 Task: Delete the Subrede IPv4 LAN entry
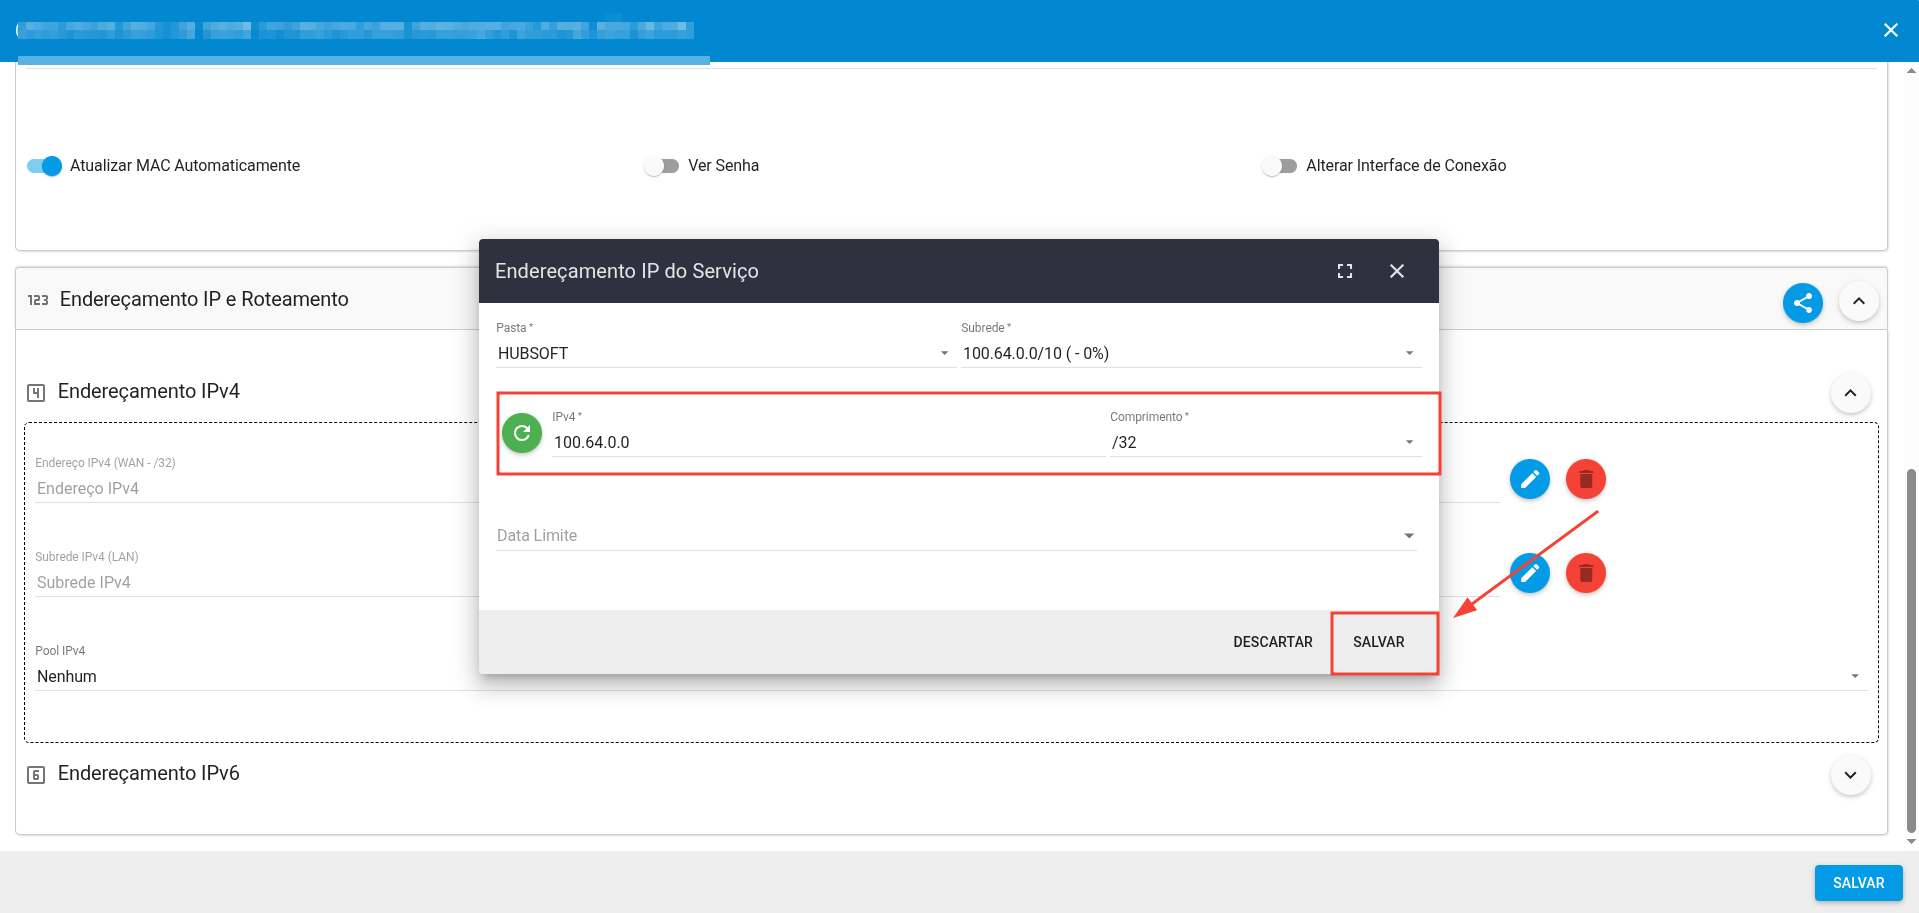pos(1585,573)
